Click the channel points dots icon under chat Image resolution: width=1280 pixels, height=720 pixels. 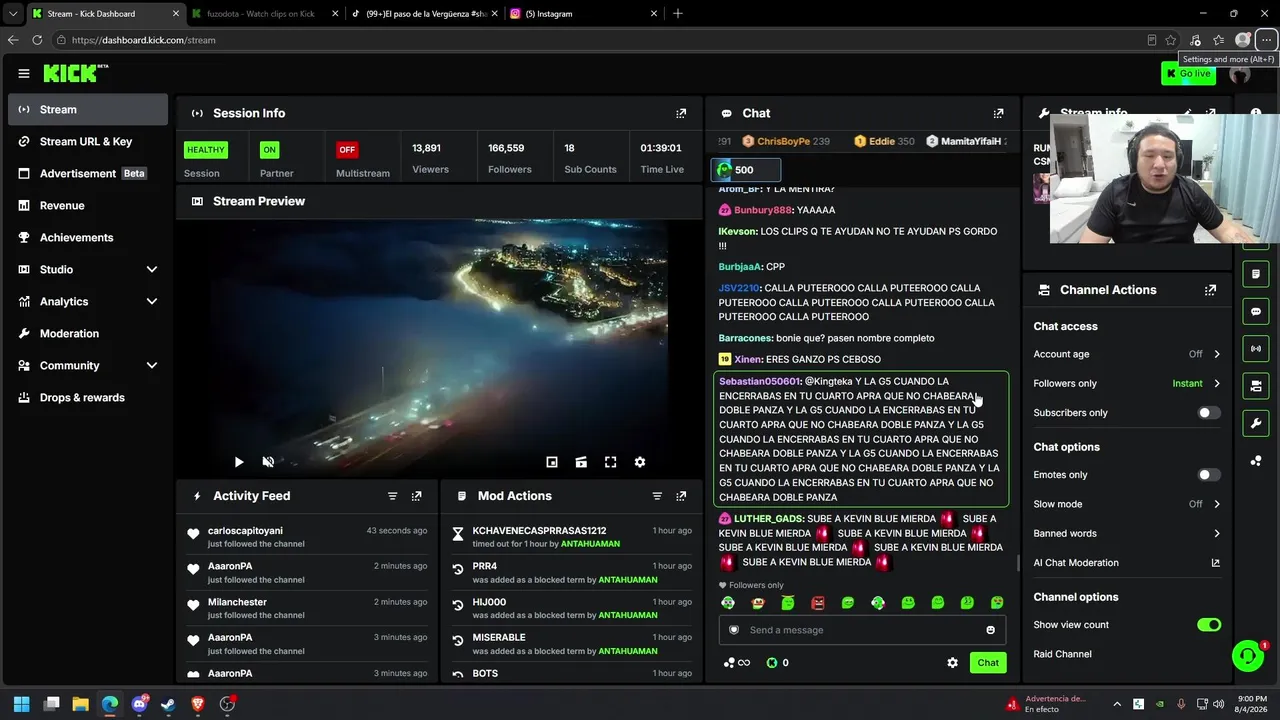point(729,663)
